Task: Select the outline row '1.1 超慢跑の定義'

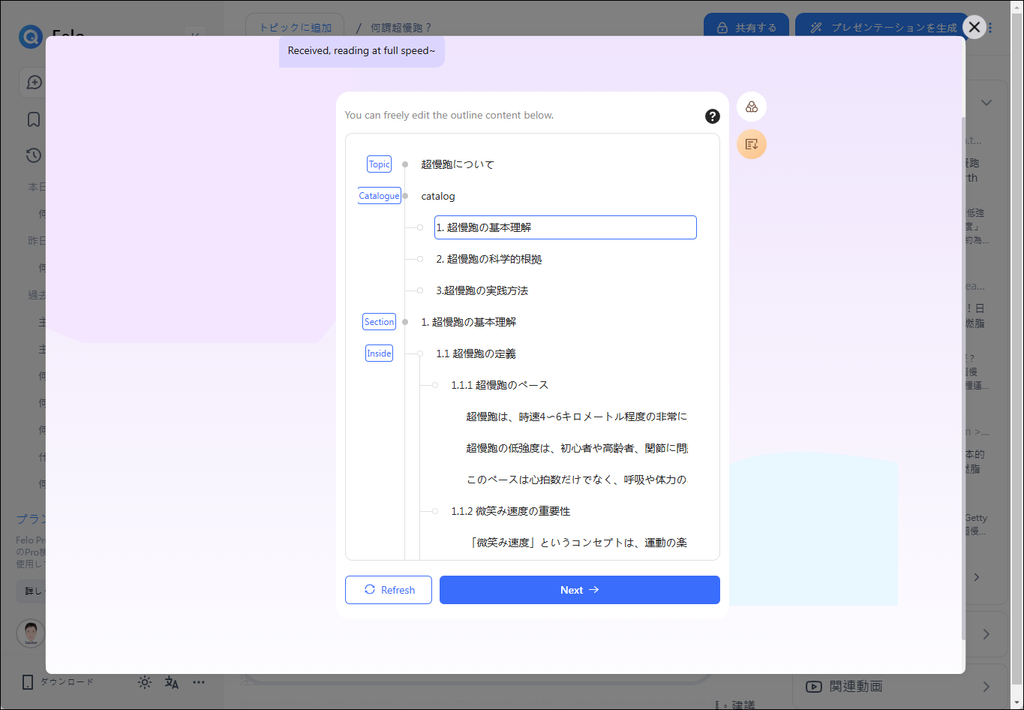Action: click(x=475, y=354)
